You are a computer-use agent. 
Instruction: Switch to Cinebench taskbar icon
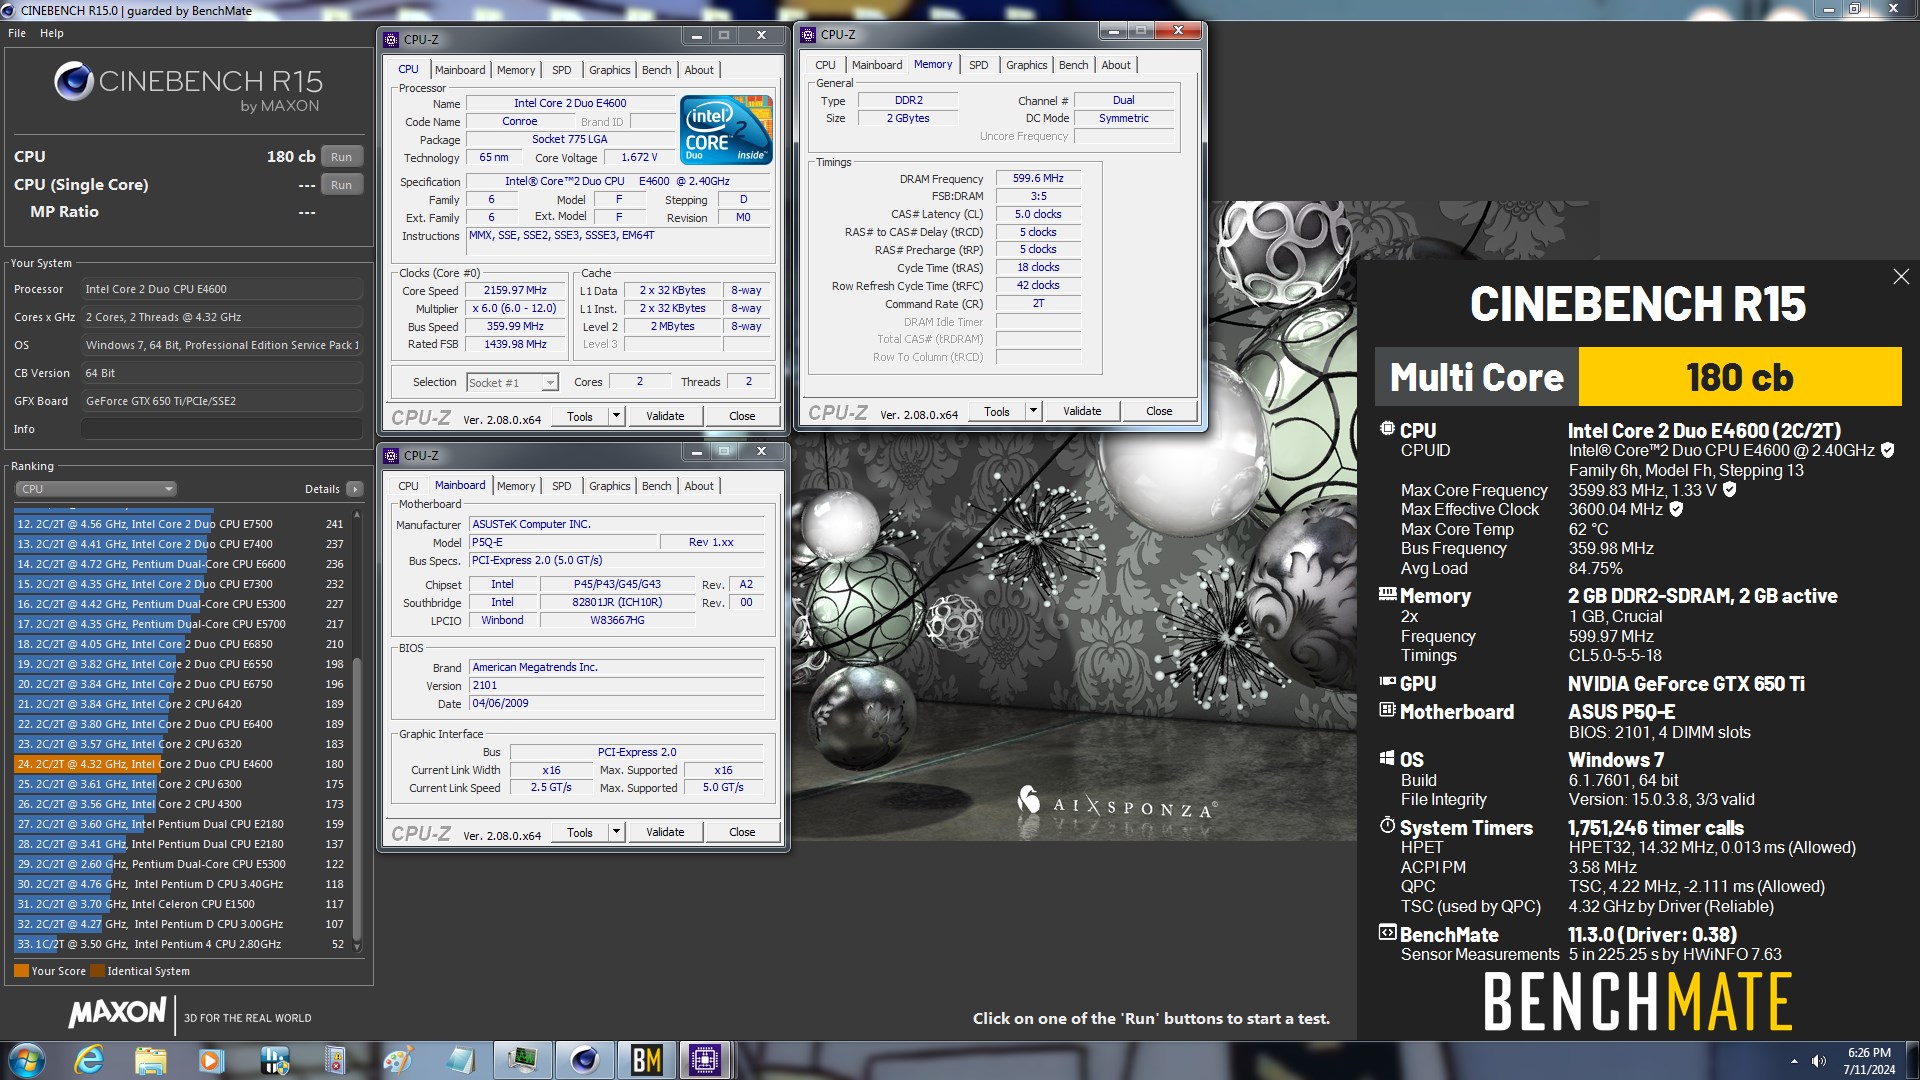[584, 1060]
